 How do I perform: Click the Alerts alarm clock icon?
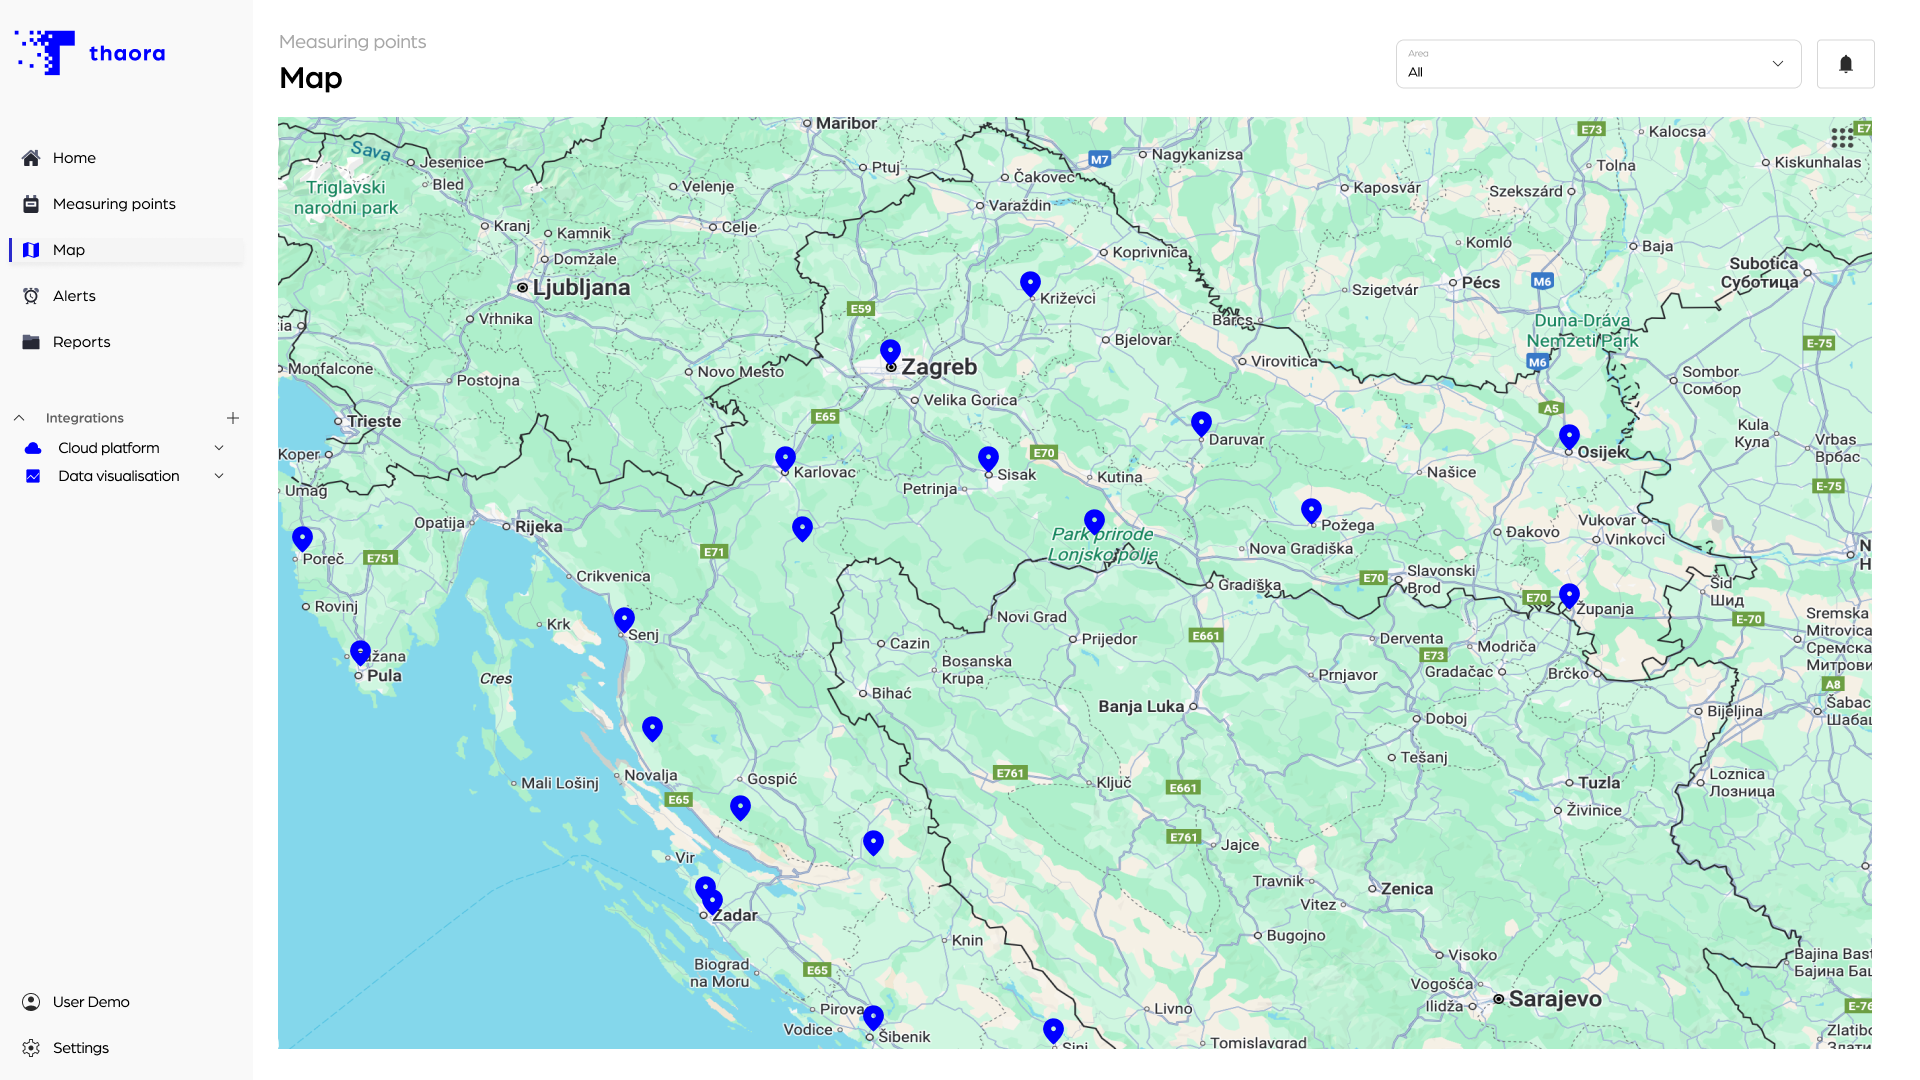coord(31,296)
